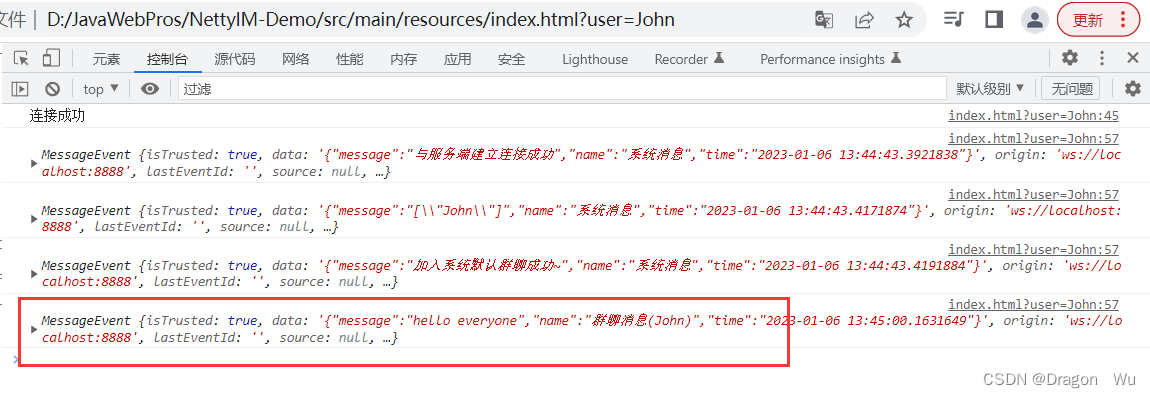Open the Recorder tab
1150x398 pixels.
689,59
